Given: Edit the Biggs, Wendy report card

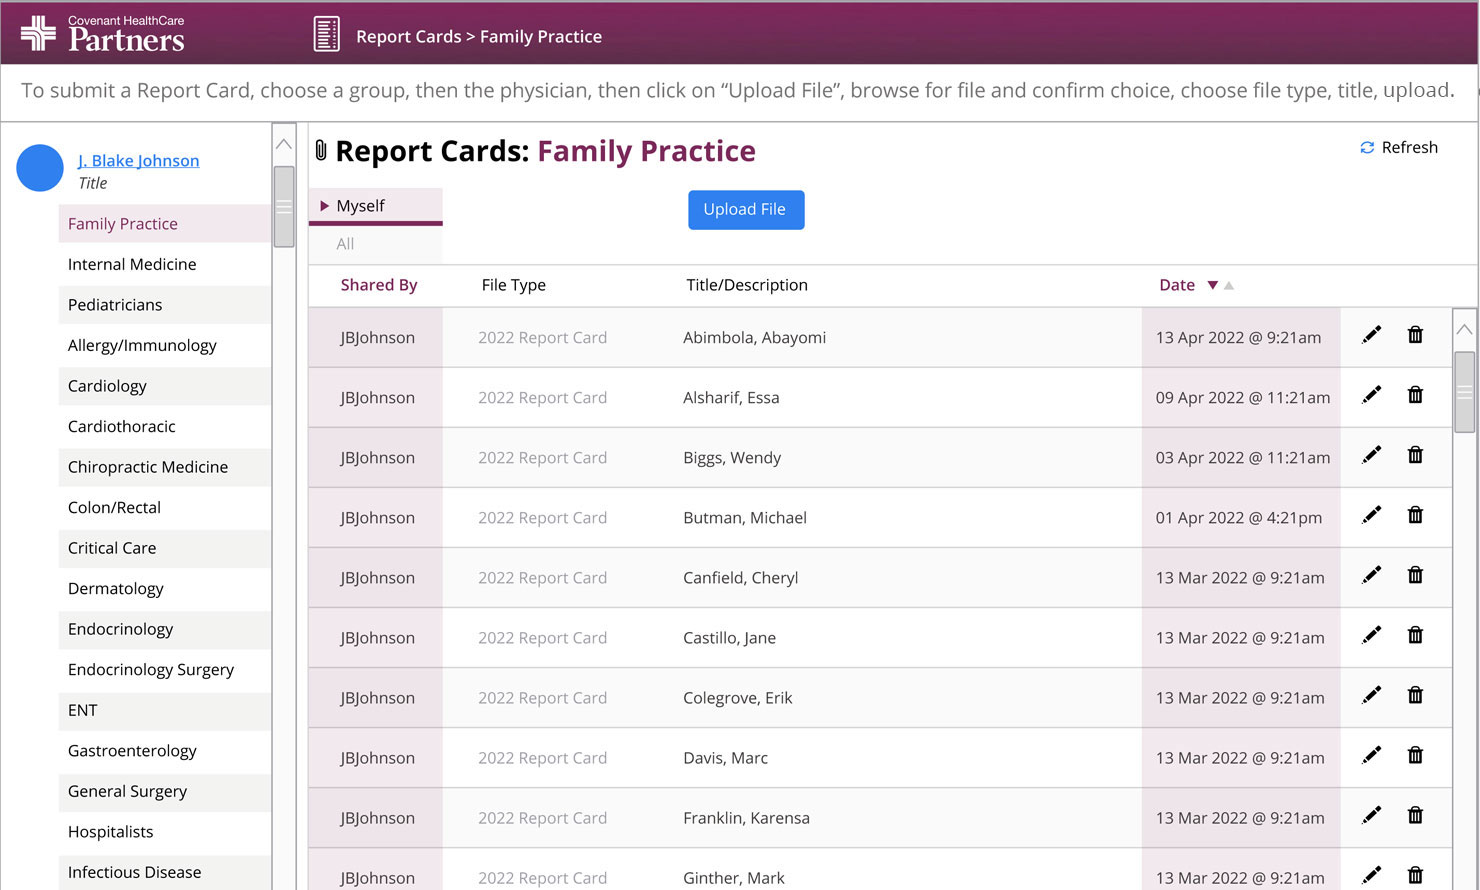Looking at the screenshot, I should click(1371, 455).
